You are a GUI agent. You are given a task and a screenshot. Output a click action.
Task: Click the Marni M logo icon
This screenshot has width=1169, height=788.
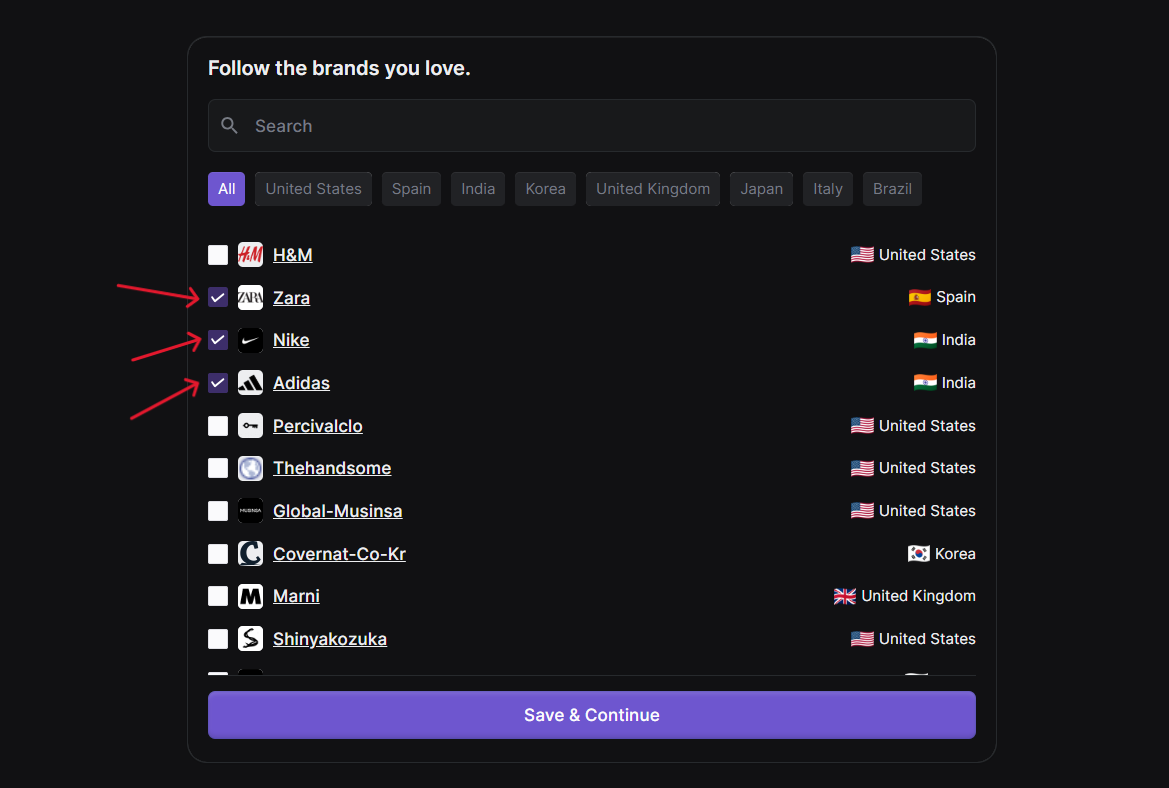250,596
